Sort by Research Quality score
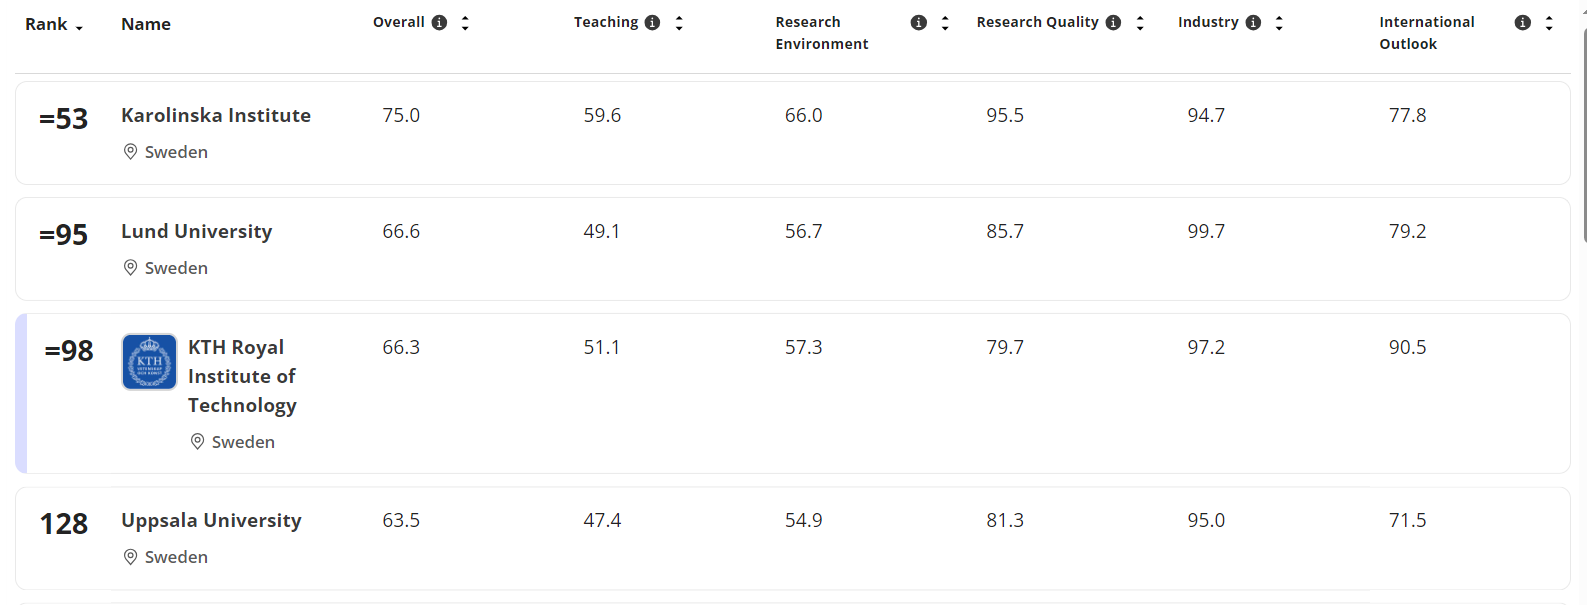 (1140, 23)
